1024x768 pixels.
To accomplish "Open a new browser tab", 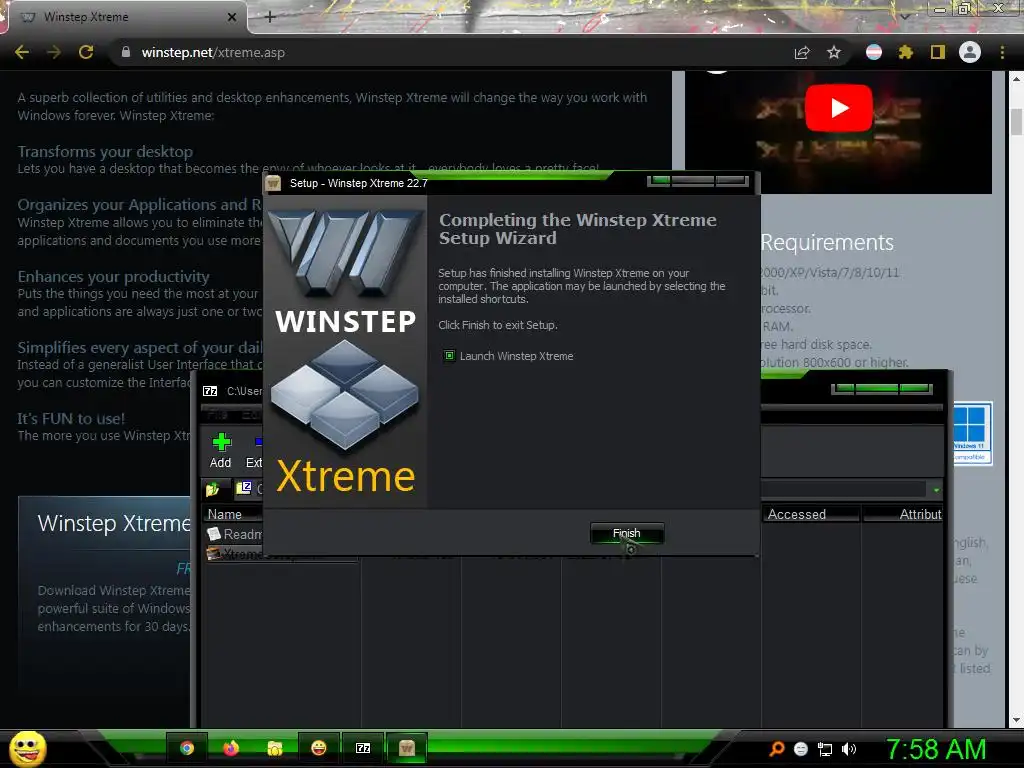I will pos(270,17).
